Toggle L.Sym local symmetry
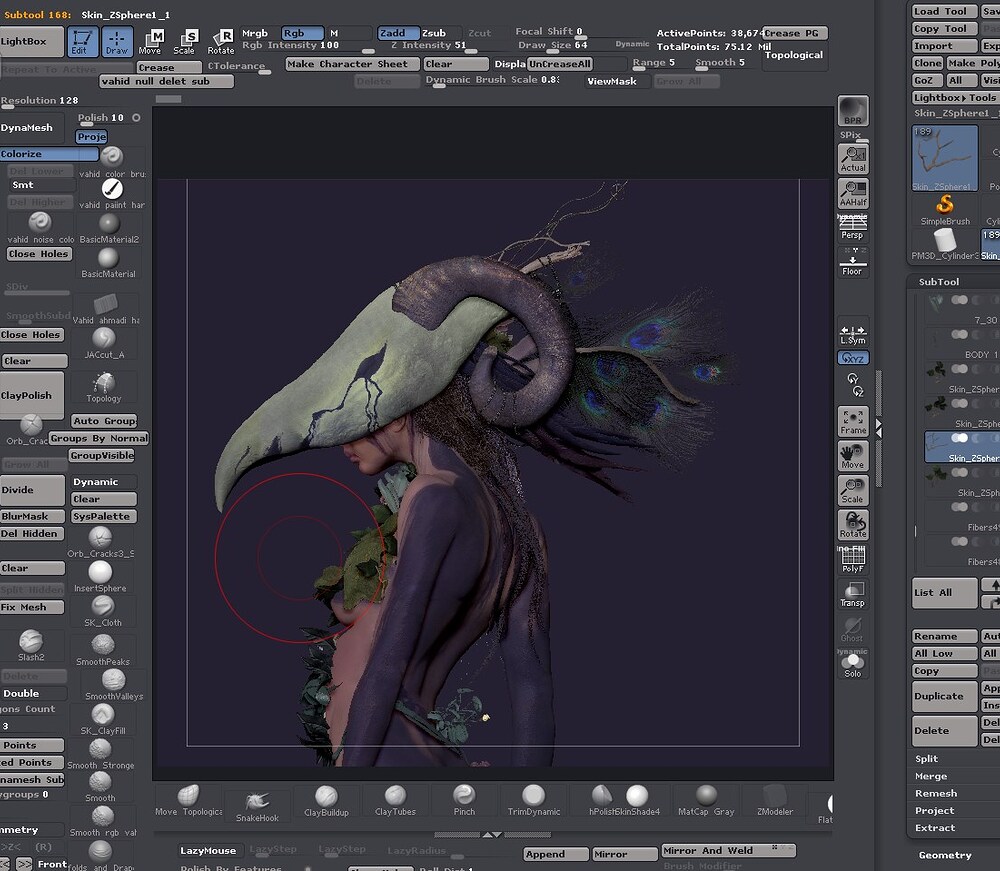This screenshot has width=1000, height=871. 853,335
